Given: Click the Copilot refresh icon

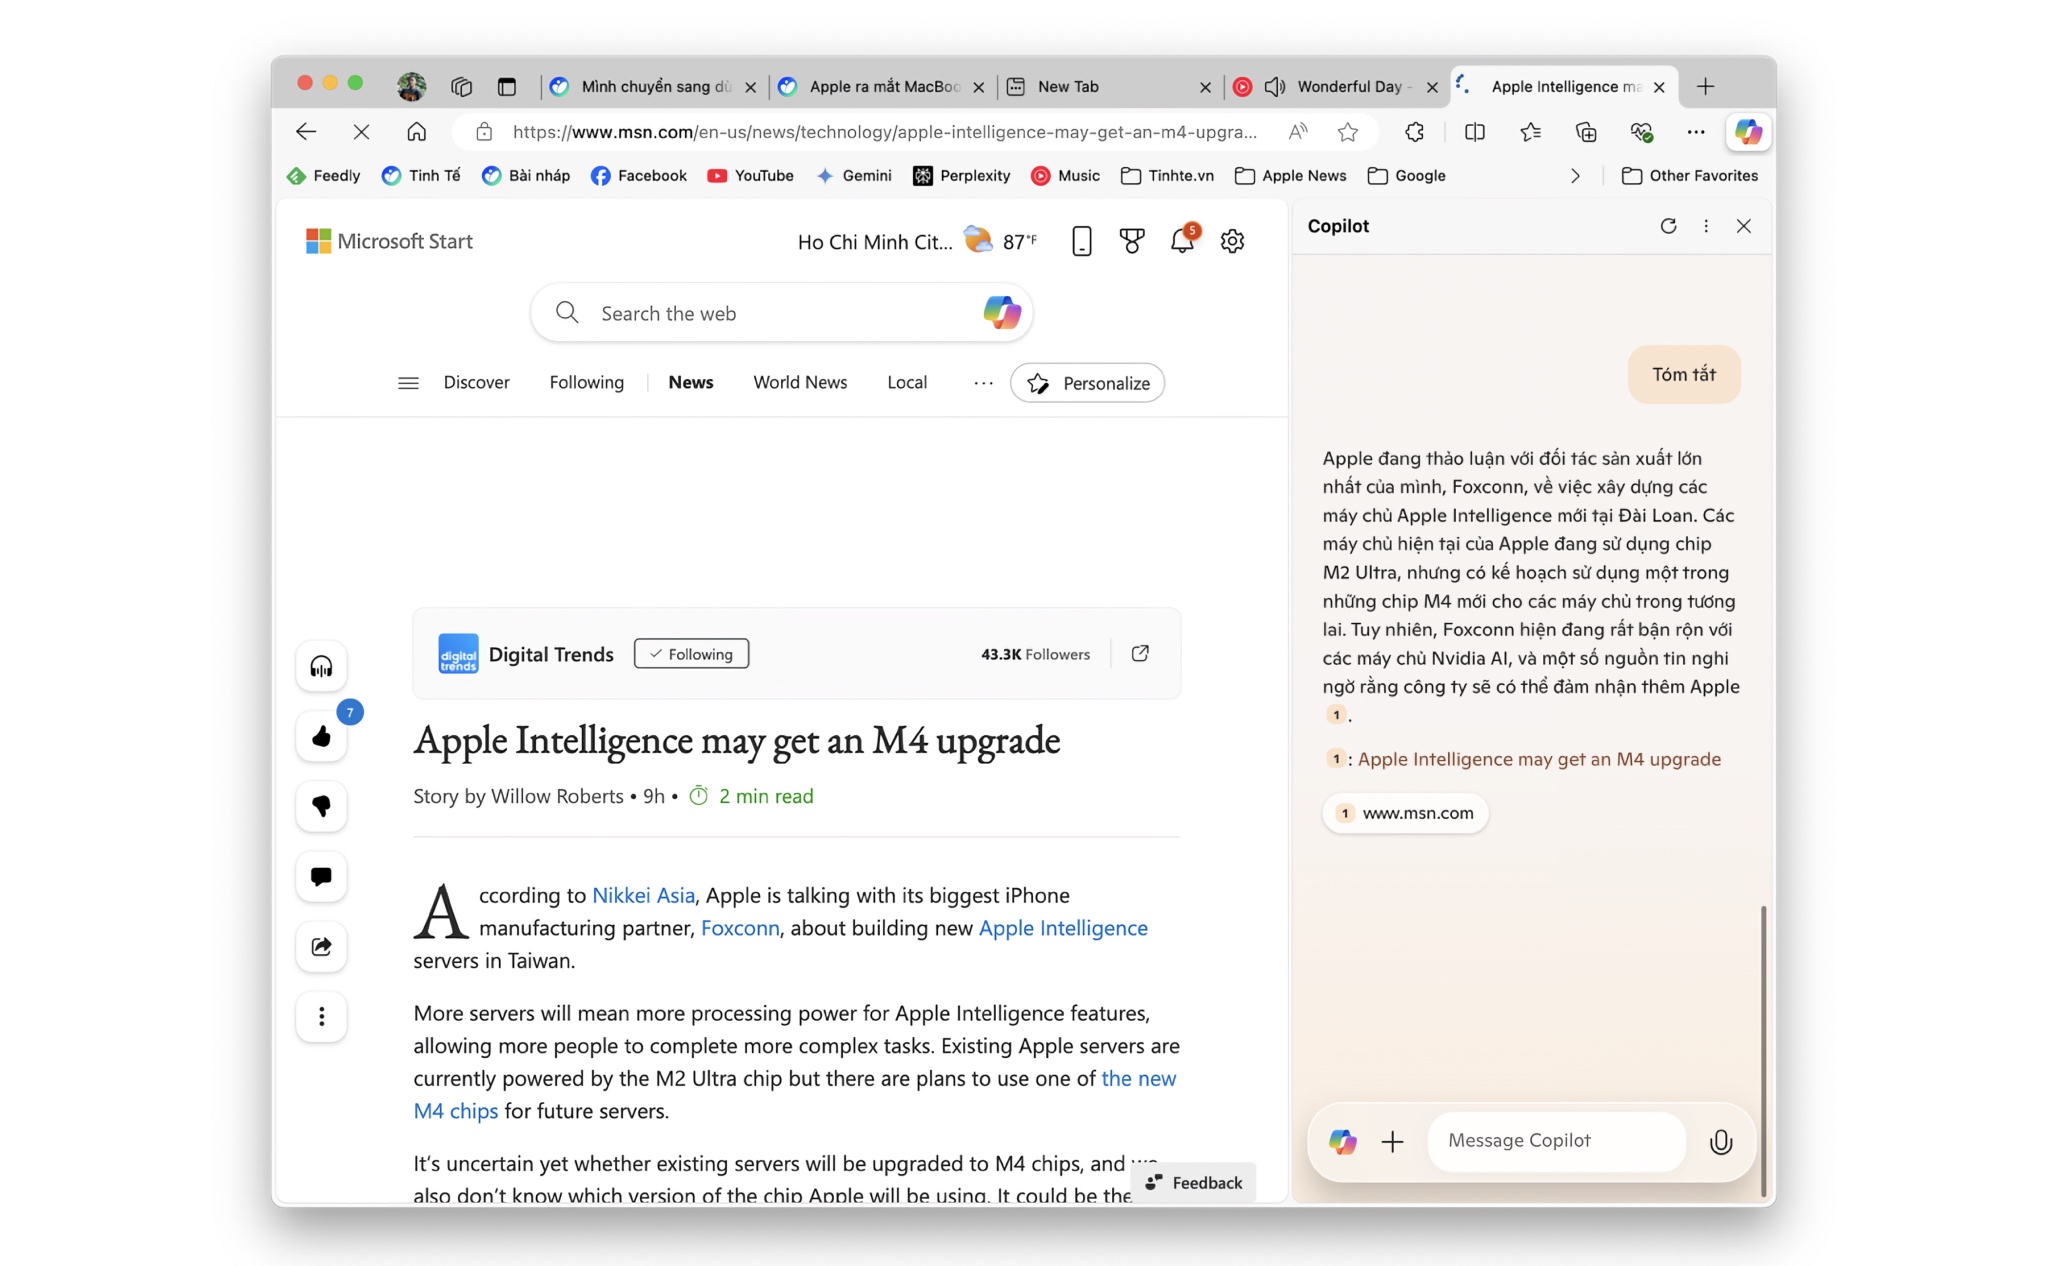Looking at the screenshot, I should point(1669,227).
